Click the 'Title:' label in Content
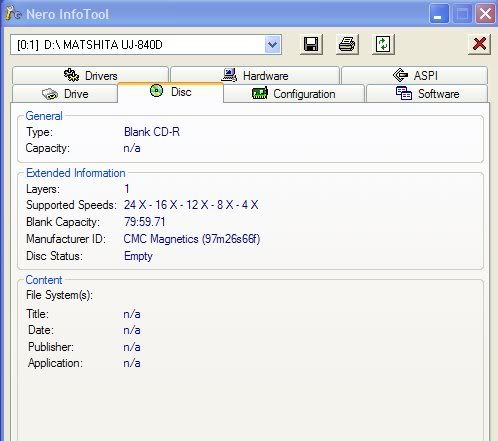Image resolution: width=498 pixels, height=441 pixels. (x=37, y=314)
